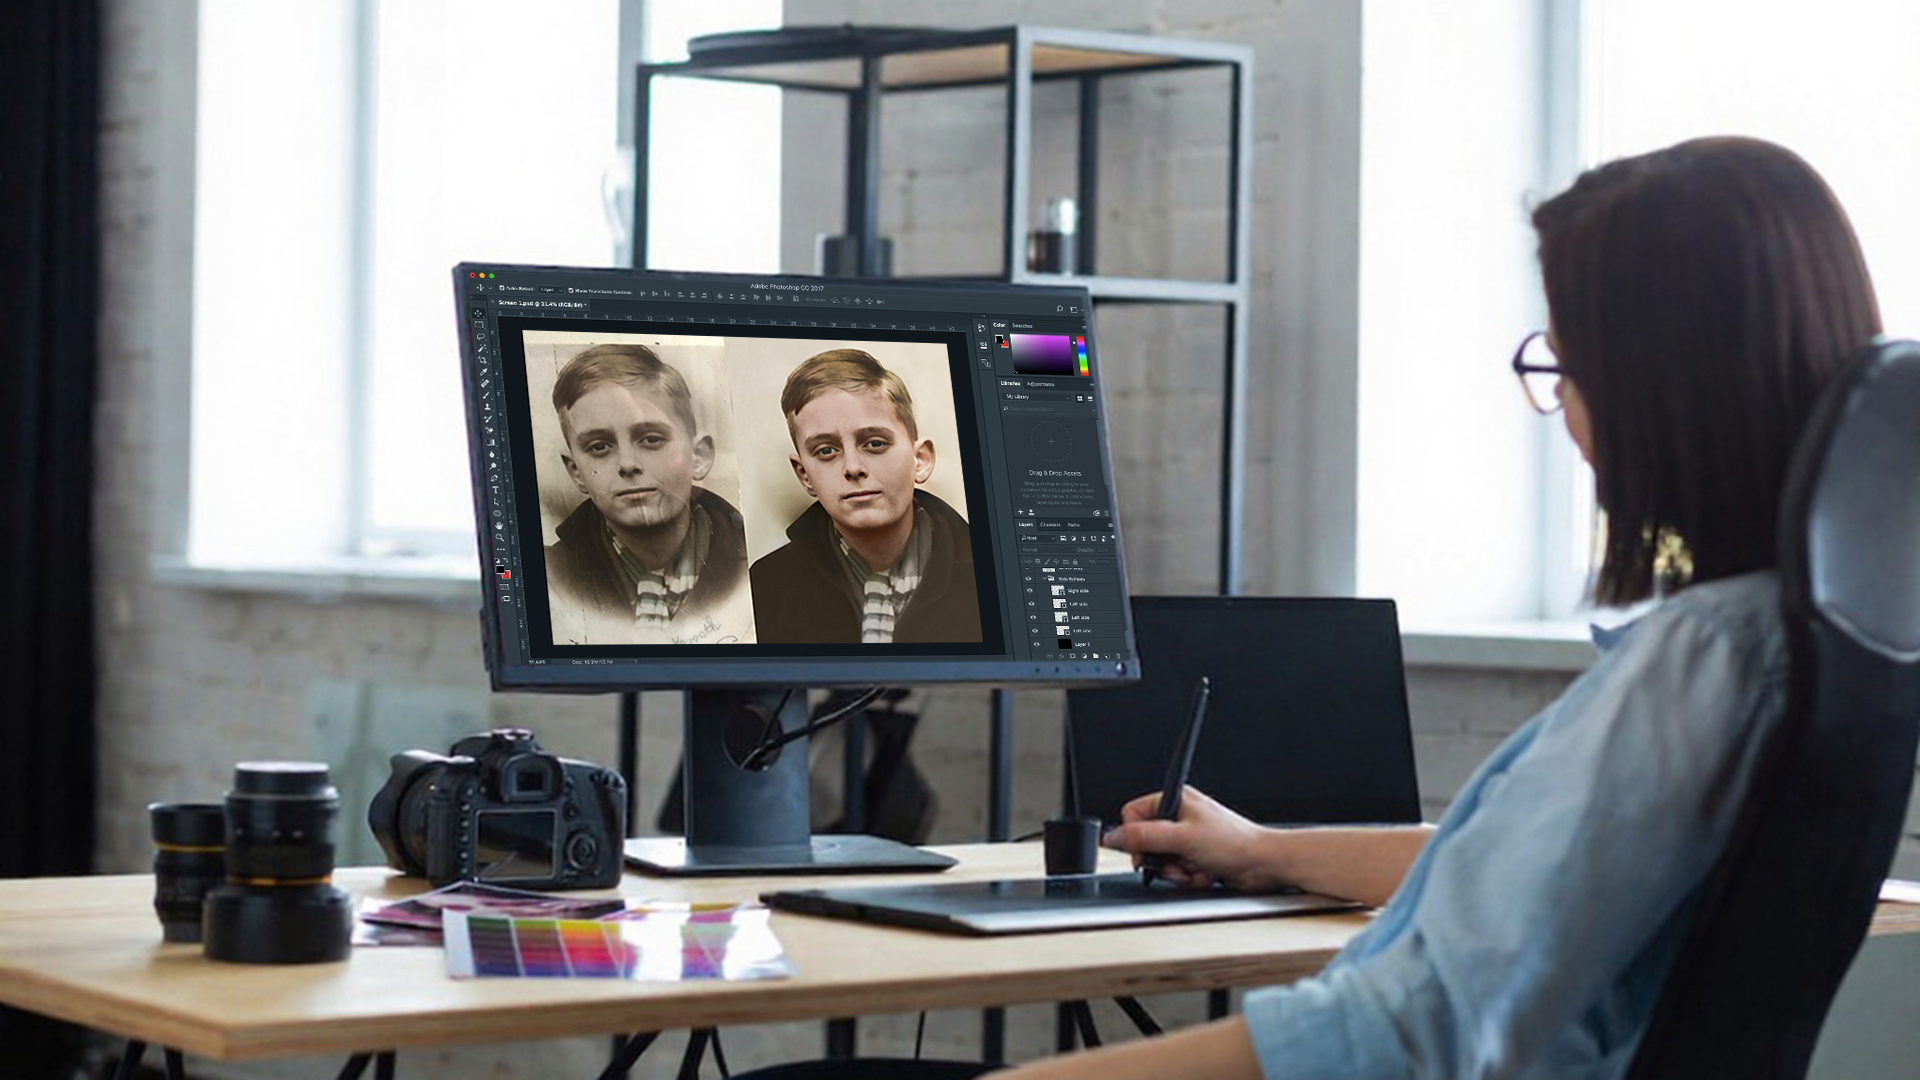Hide the Right side layer
Image resolution: width=1920 pixels, height=1080 pixels.
[x=1030, y=590]
